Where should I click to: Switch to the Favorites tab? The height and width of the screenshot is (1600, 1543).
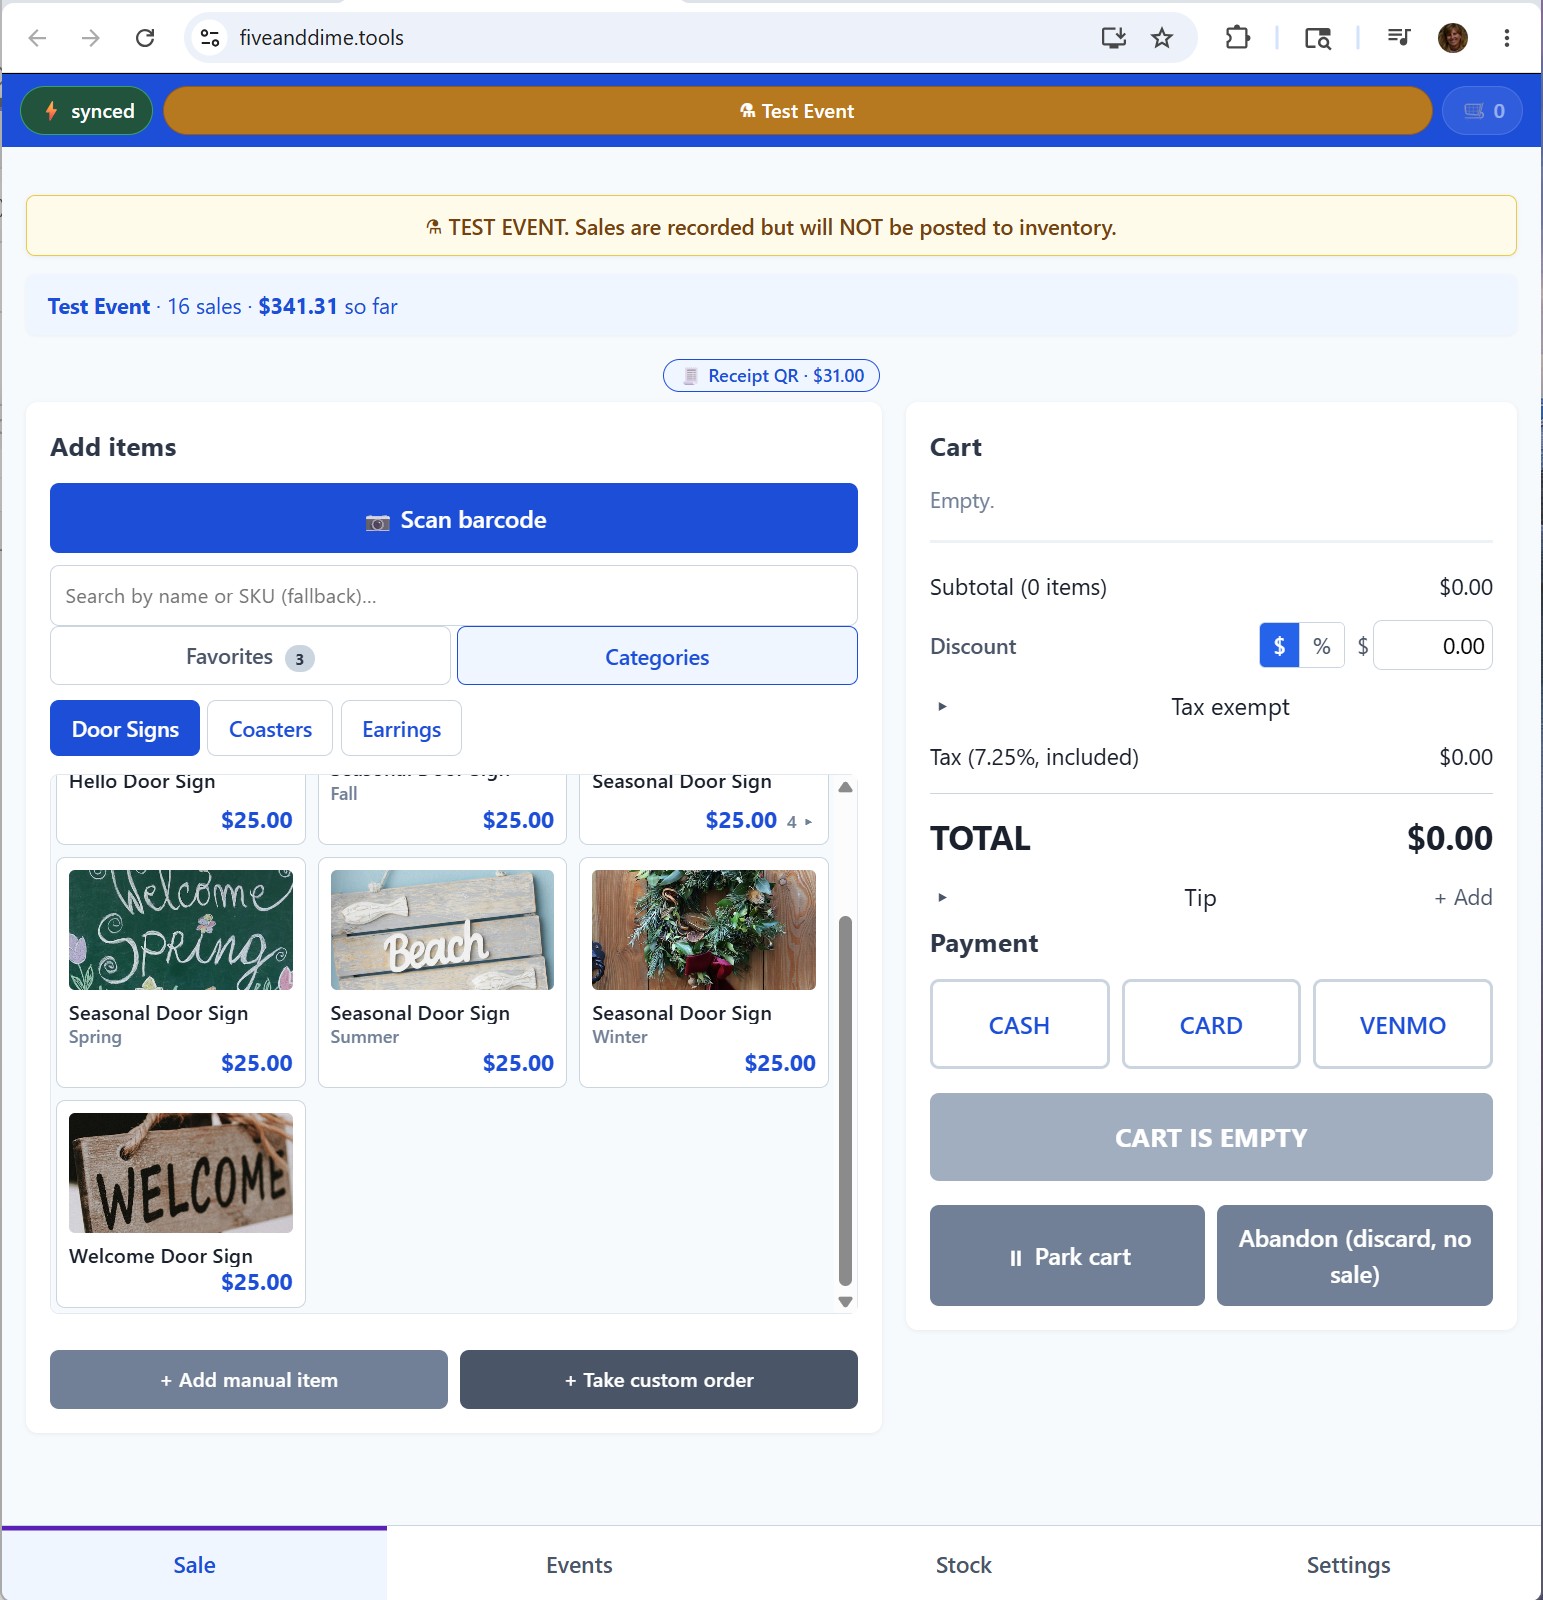(250, 656)
